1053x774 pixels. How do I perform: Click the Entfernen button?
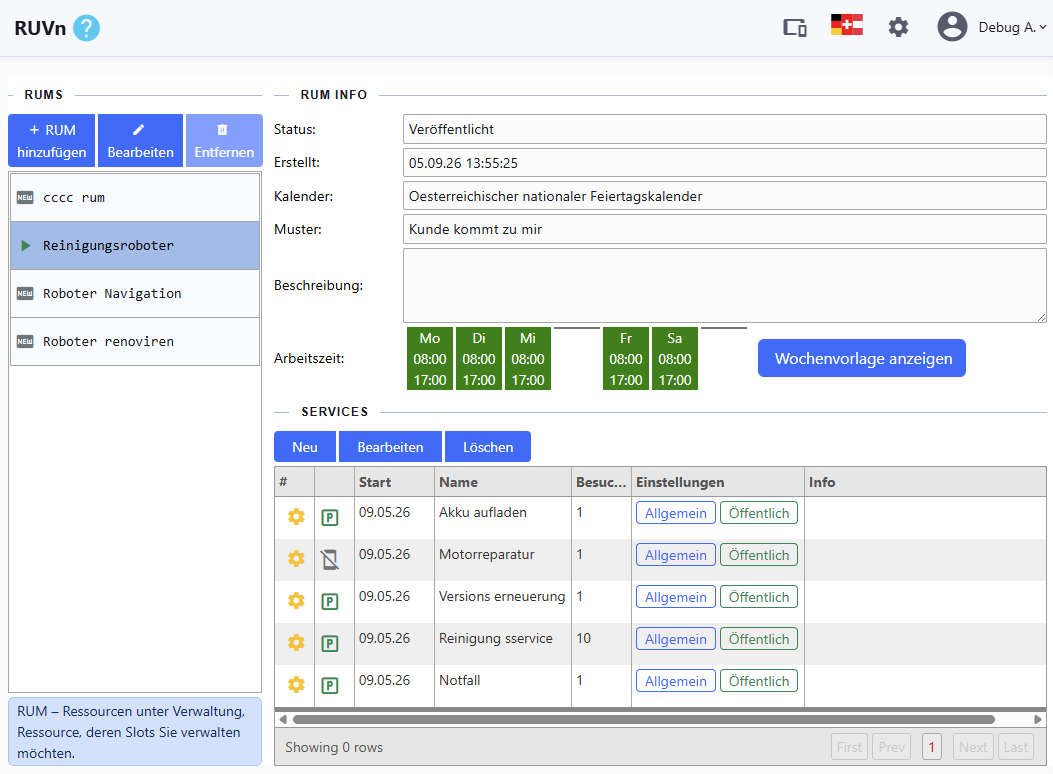coord(224,140)
